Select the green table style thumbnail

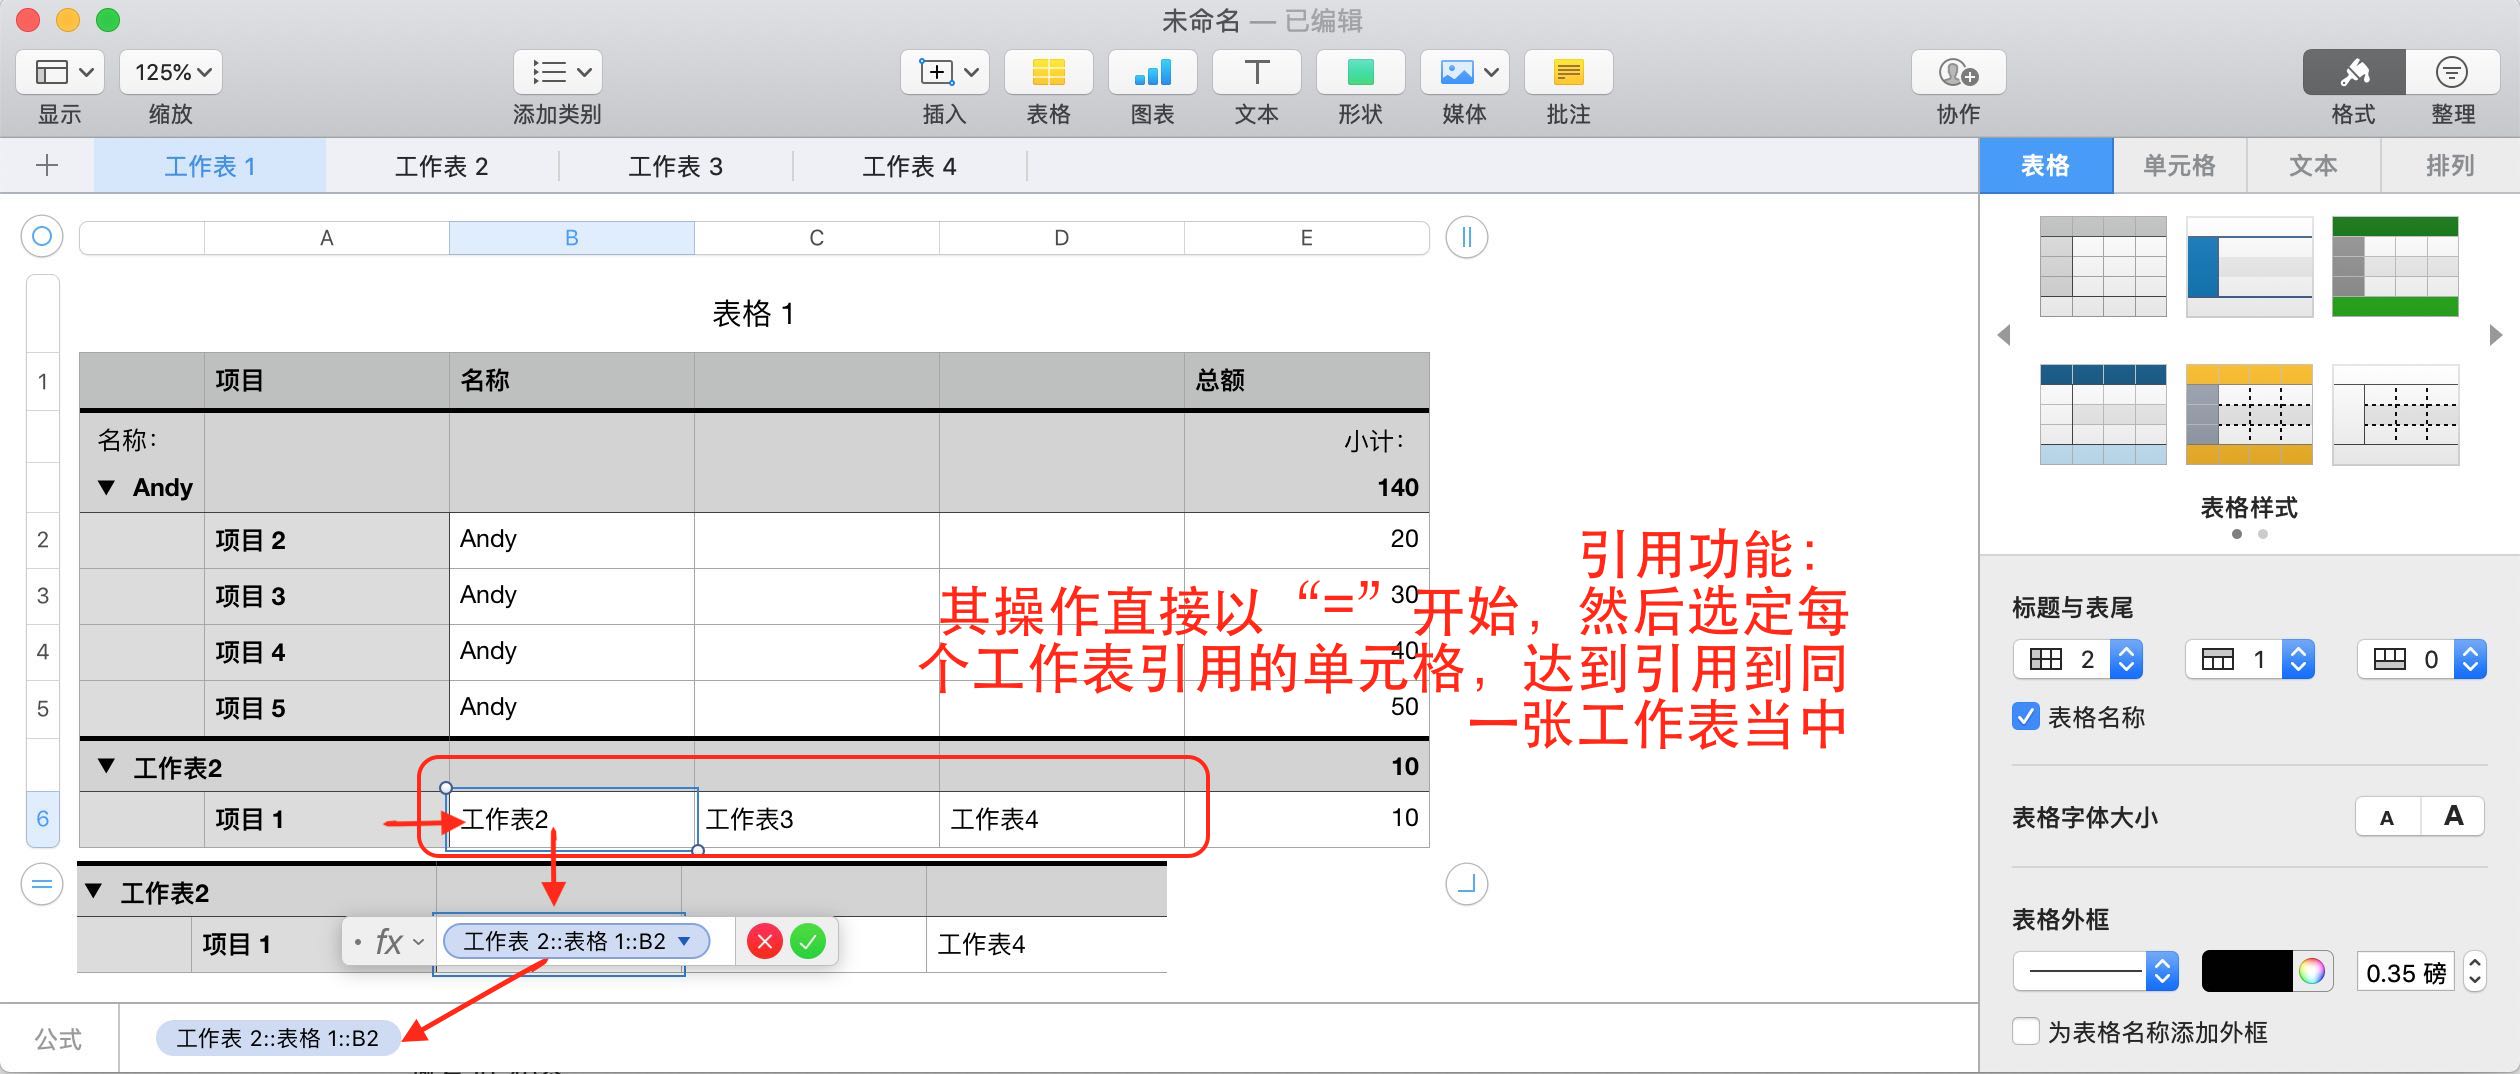(2394, 266)
